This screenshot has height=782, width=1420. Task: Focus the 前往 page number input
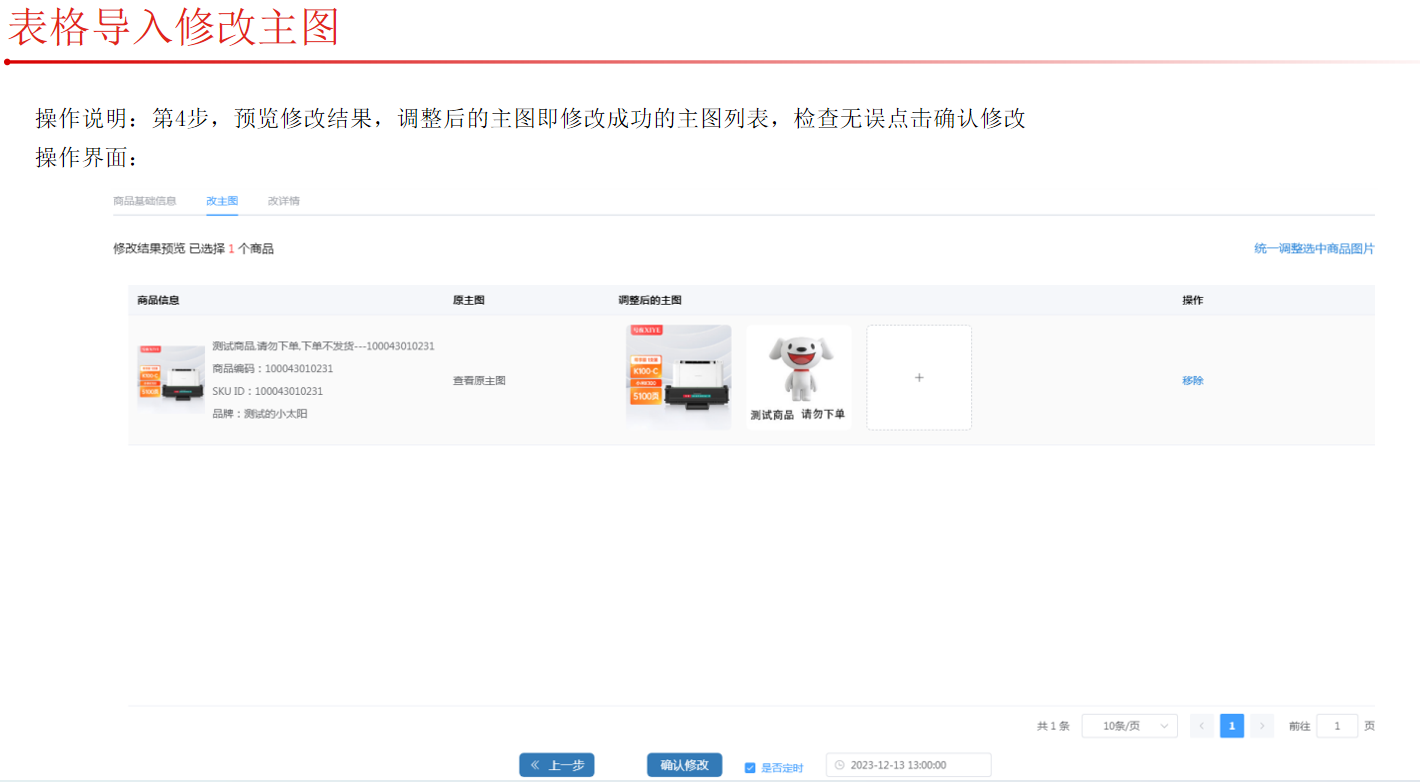tap(1337, 726)
